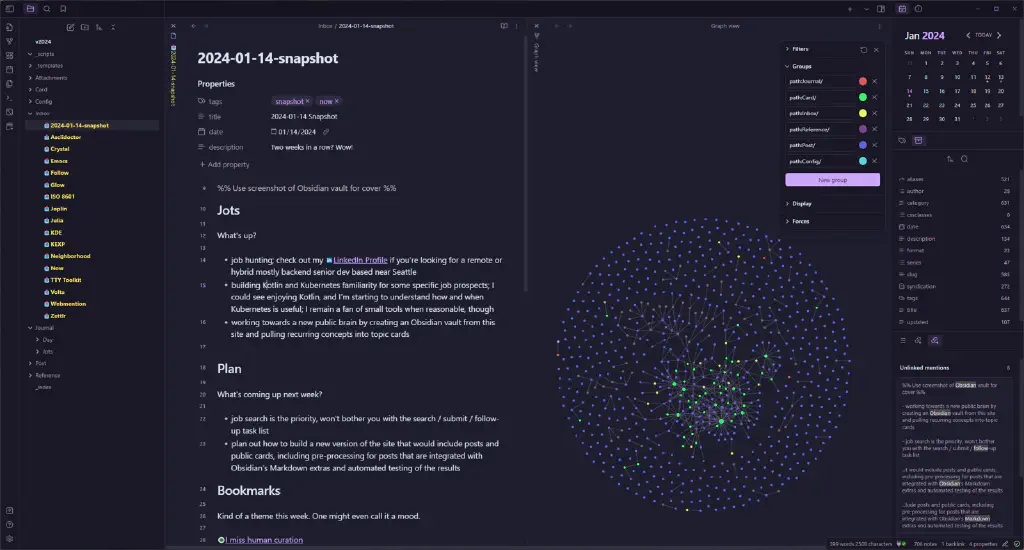Screen dimensions: 1024x550
Task: Expand the Display section in graph settings
Action: coord(800,203)
